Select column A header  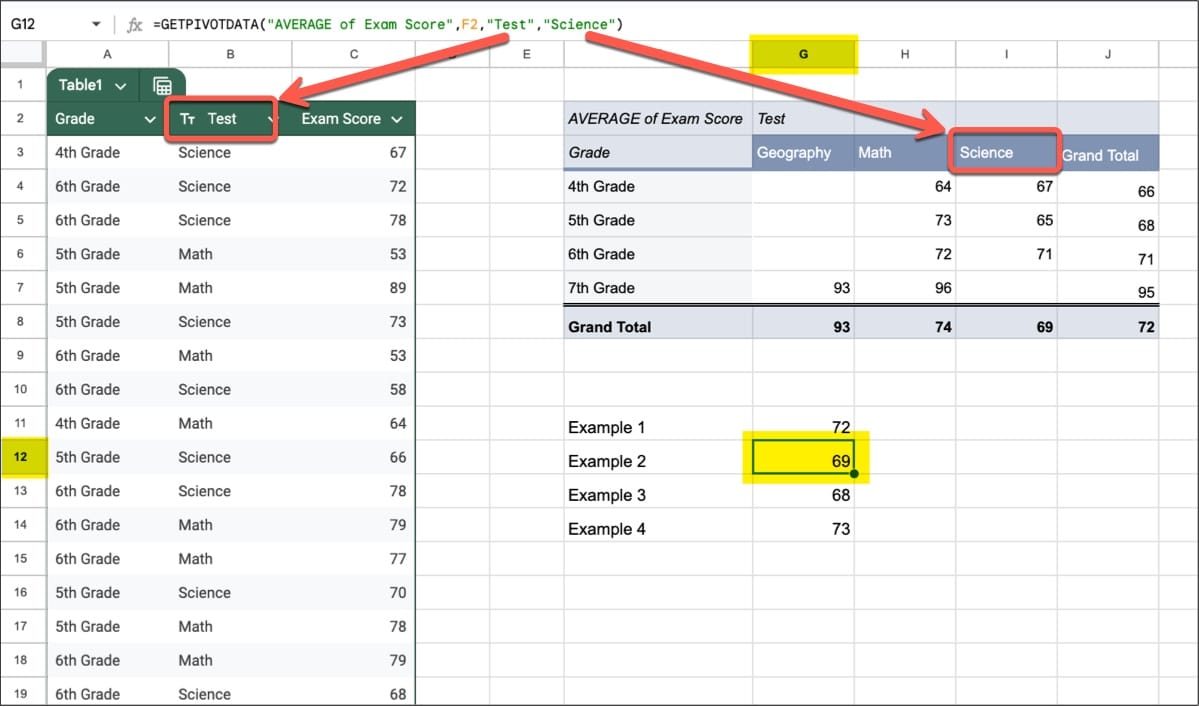pyautogui.click(x=107, y=54)
